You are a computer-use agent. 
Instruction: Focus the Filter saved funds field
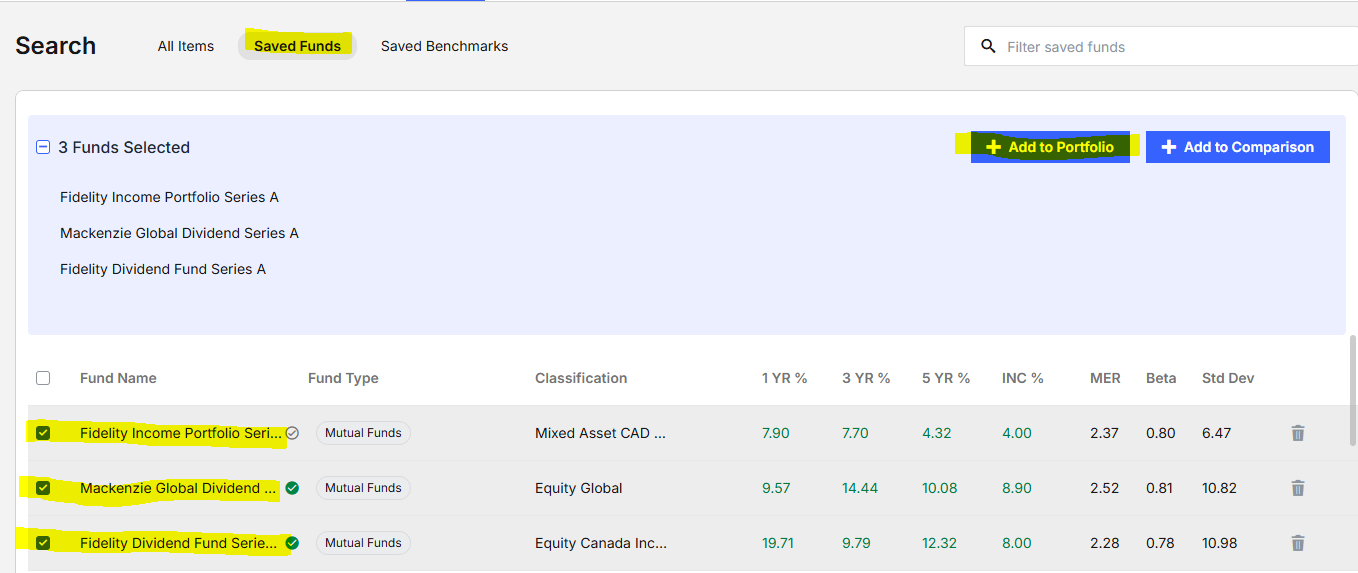1160,46
